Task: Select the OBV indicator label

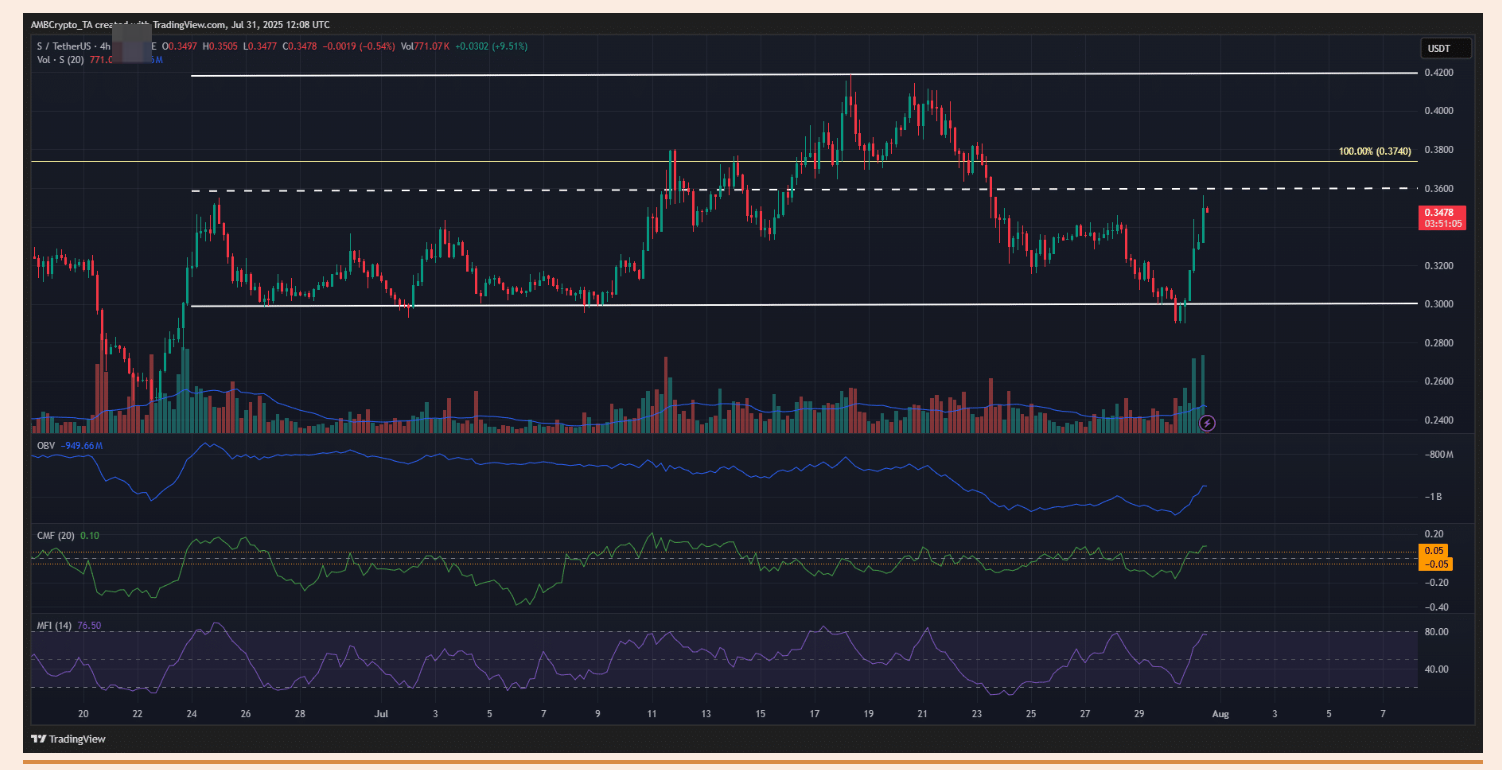Action: tap(44, 444)
